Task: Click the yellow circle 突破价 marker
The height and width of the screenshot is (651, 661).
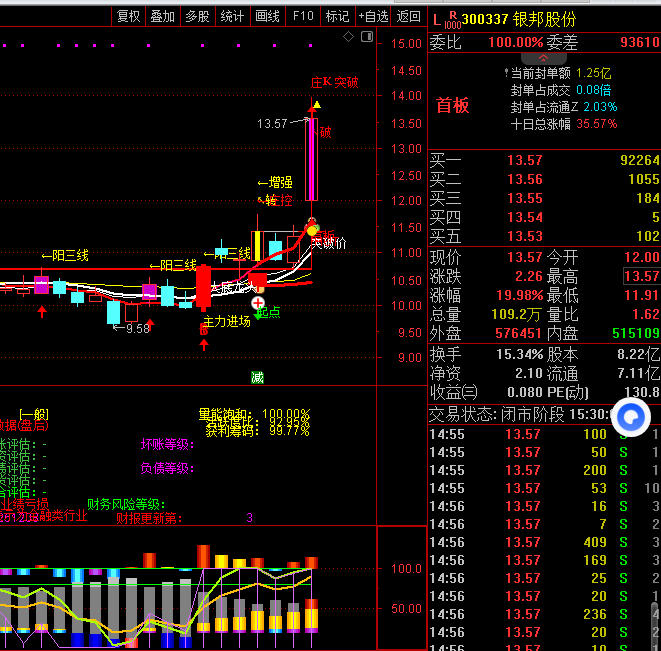Action: 312,230
